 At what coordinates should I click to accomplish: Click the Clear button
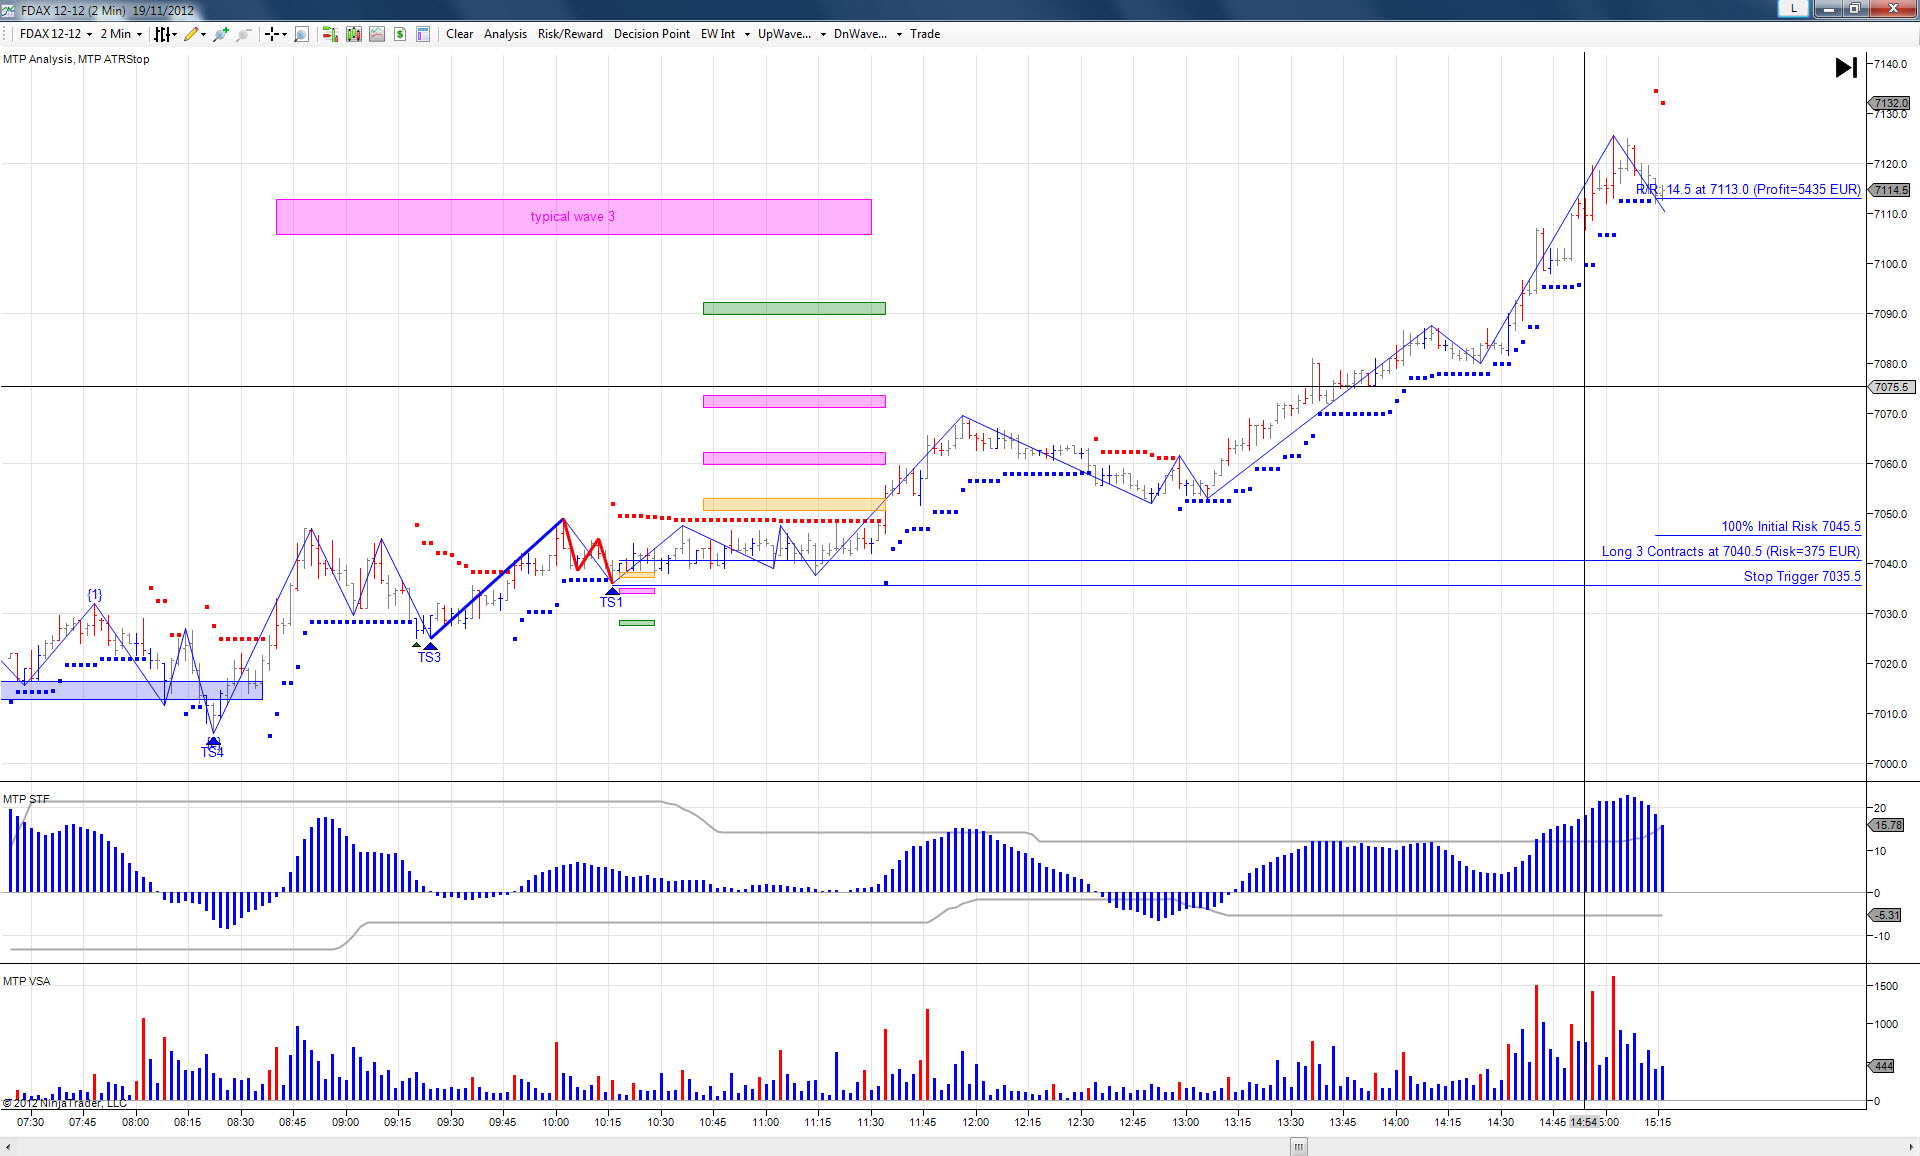click(460, 34)
